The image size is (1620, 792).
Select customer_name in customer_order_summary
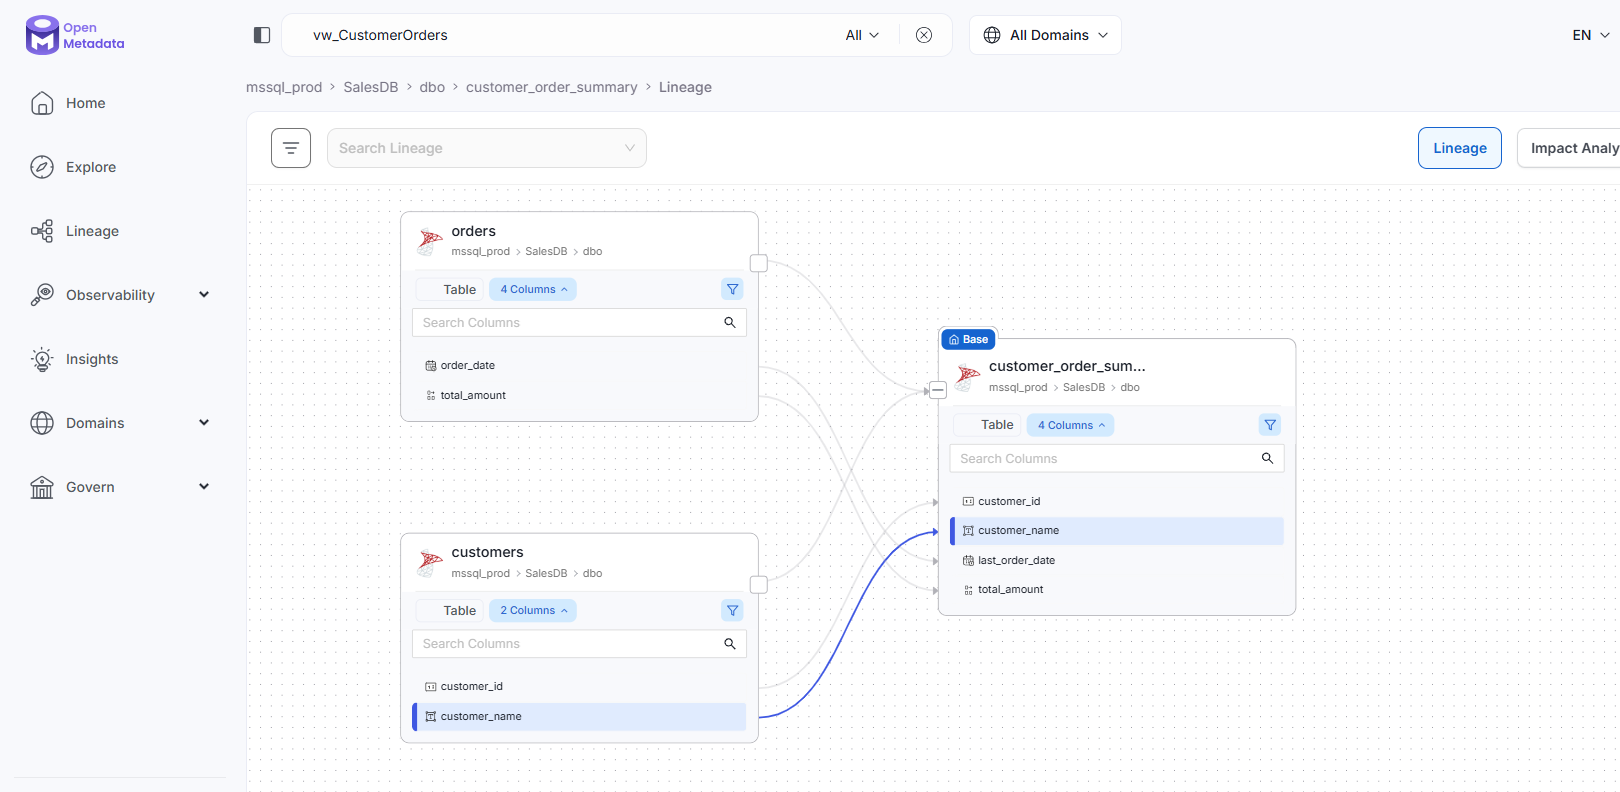tap(1117, 531)
